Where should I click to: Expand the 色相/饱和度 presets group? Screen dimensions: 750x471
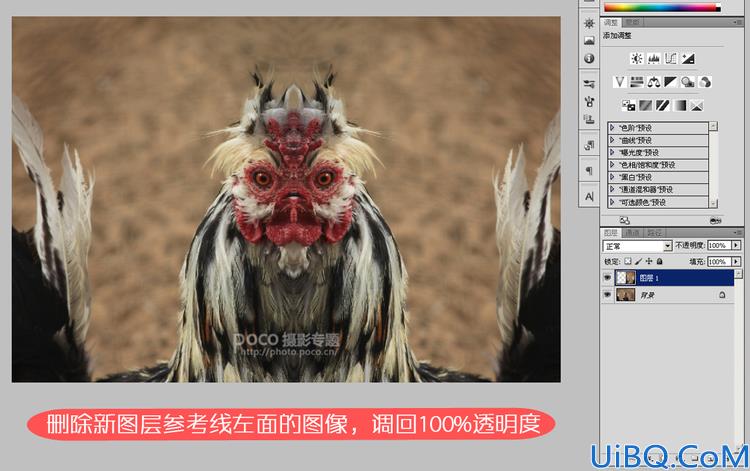[x=612, y=165]
